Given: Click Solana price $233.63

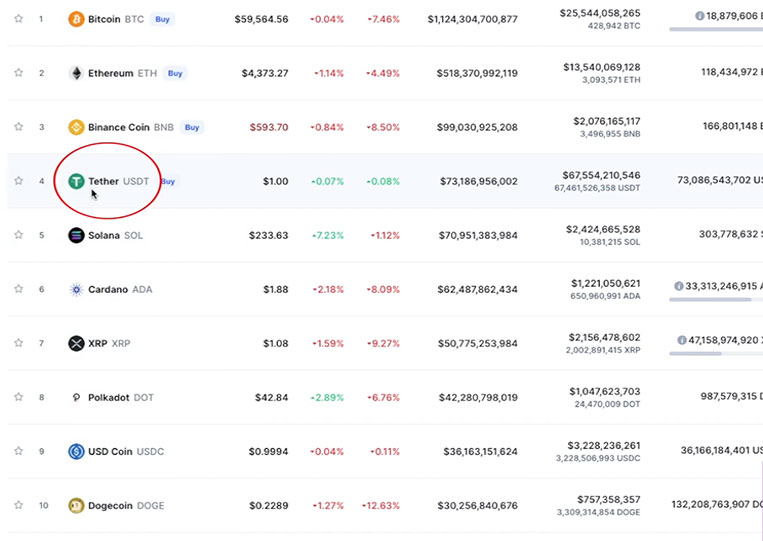Looking at the screenshot, I should [x=269, y=235].
